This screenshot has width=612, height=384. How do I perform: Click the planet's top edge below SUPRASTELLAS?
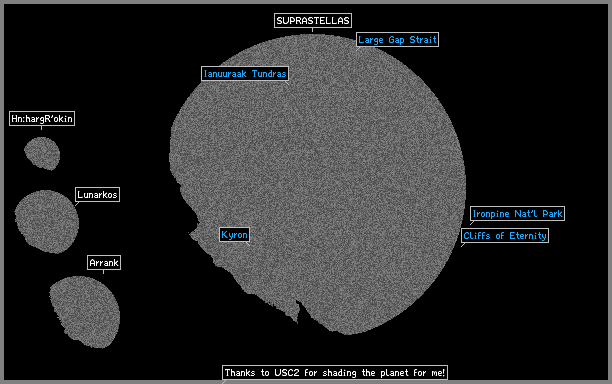click(x=312, y=36)
